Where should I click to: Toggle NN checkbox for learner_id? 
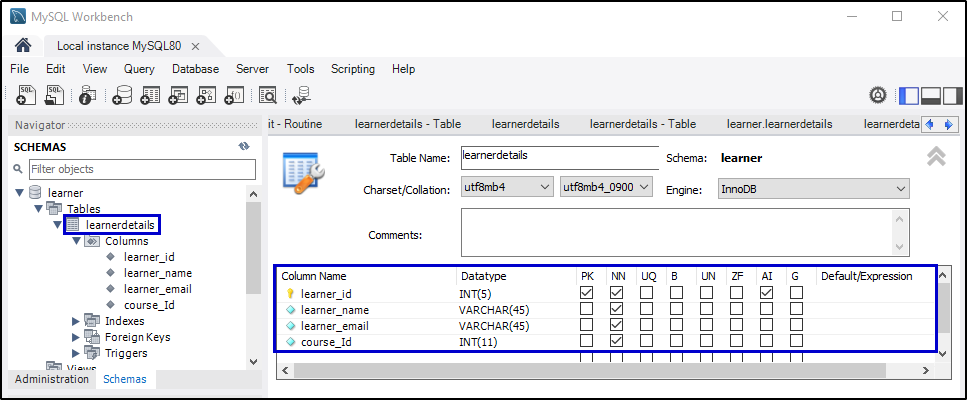point(617,293)
